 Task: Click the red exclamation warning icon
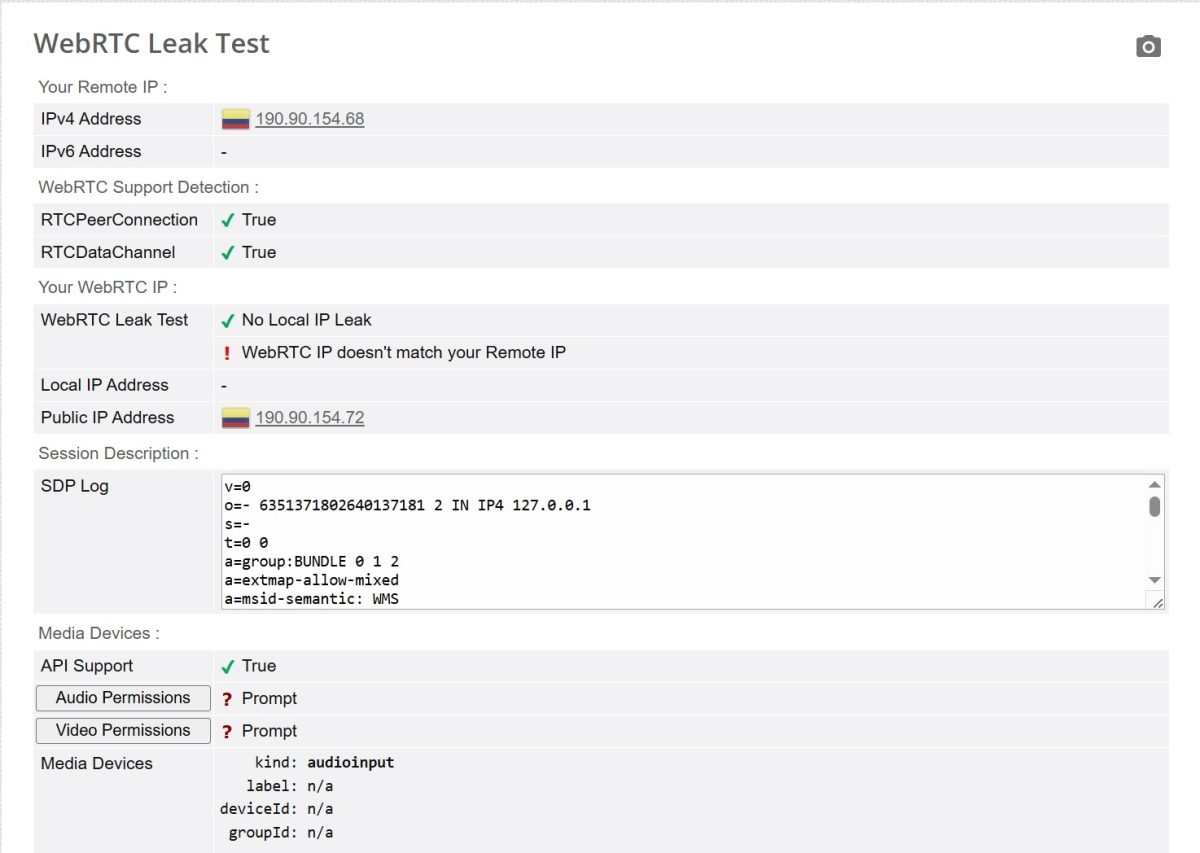pos(228,352)
